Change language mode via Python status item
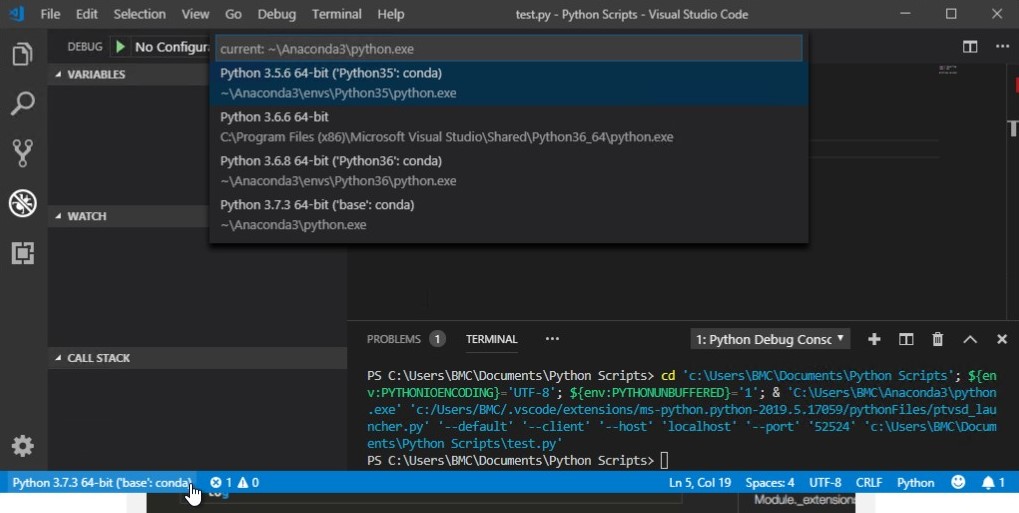 point(916,482)
